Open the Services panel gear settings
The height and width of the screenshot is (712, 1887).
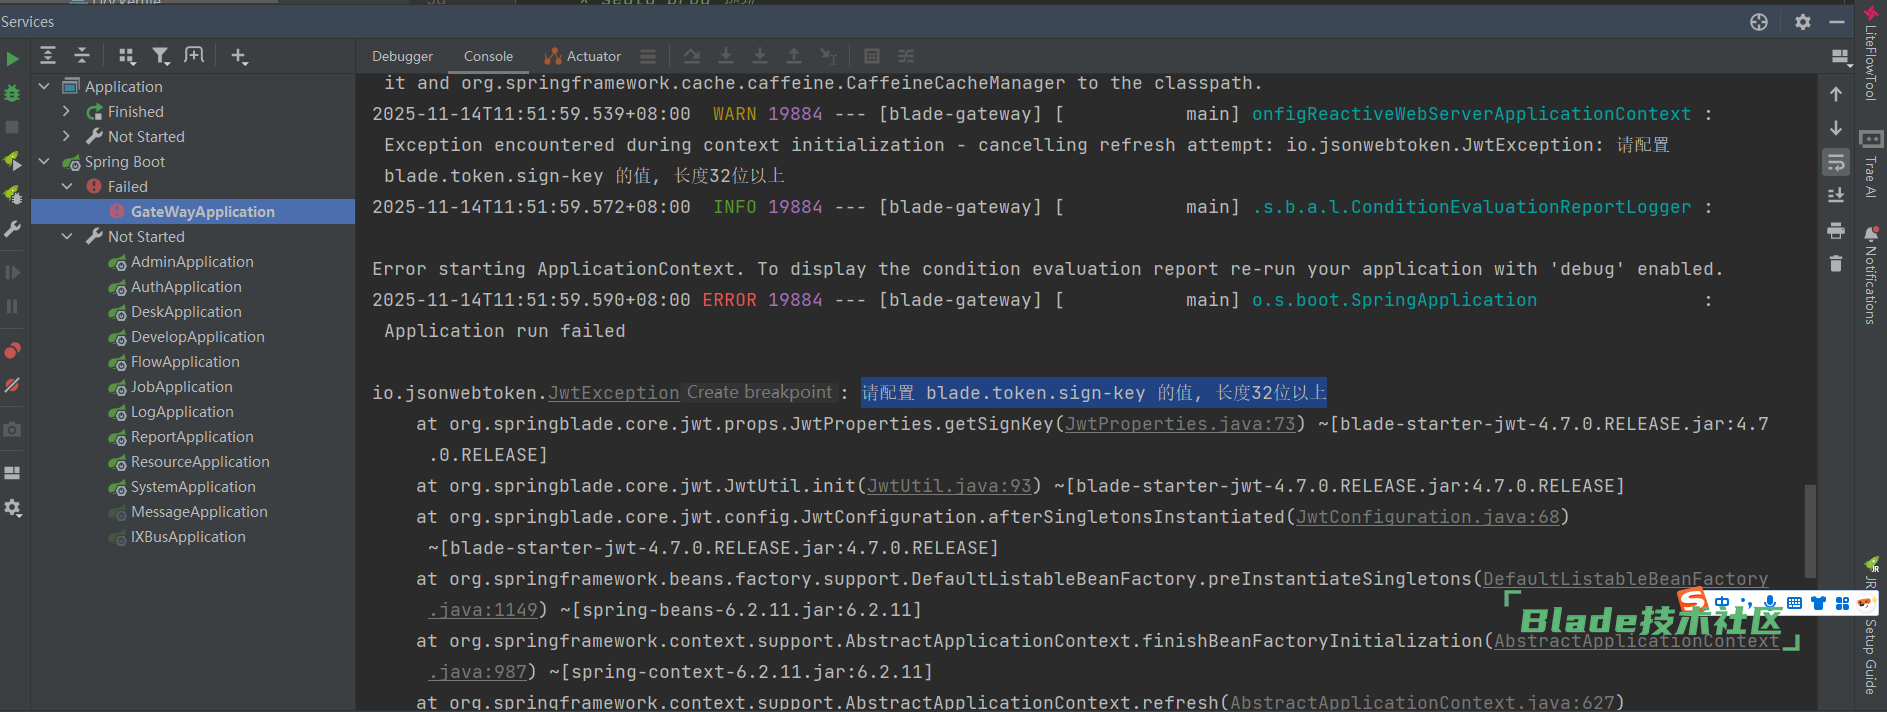pos(1802,22)
